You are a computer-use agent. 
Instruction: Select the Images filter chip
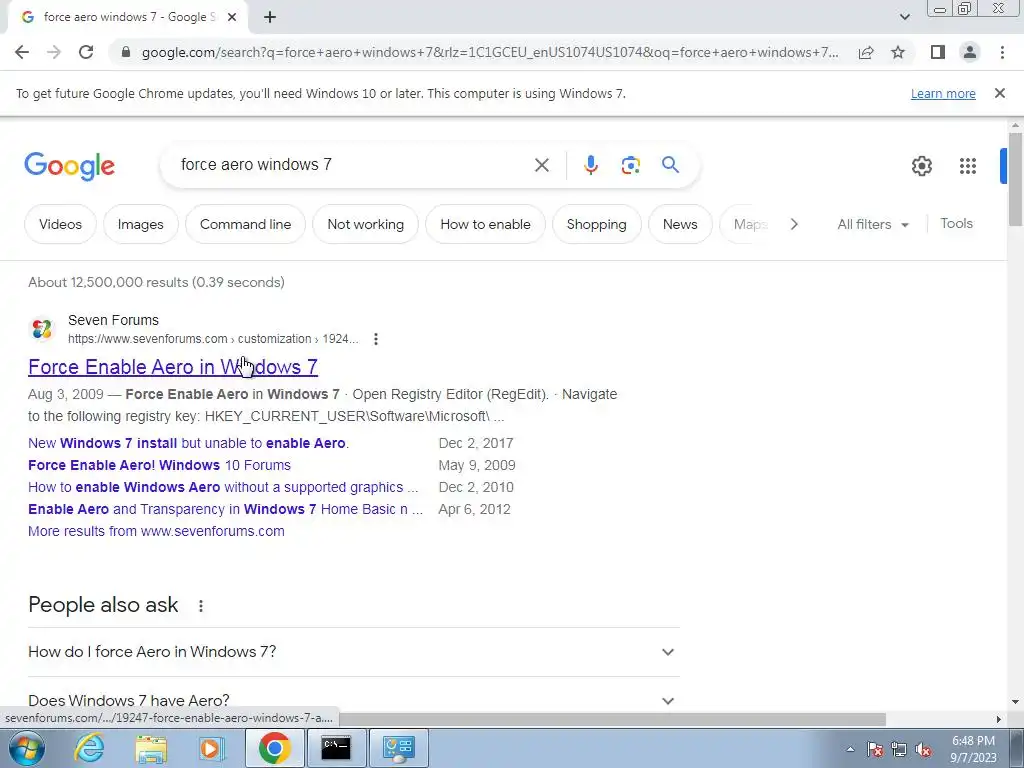(x=140, y=224)
